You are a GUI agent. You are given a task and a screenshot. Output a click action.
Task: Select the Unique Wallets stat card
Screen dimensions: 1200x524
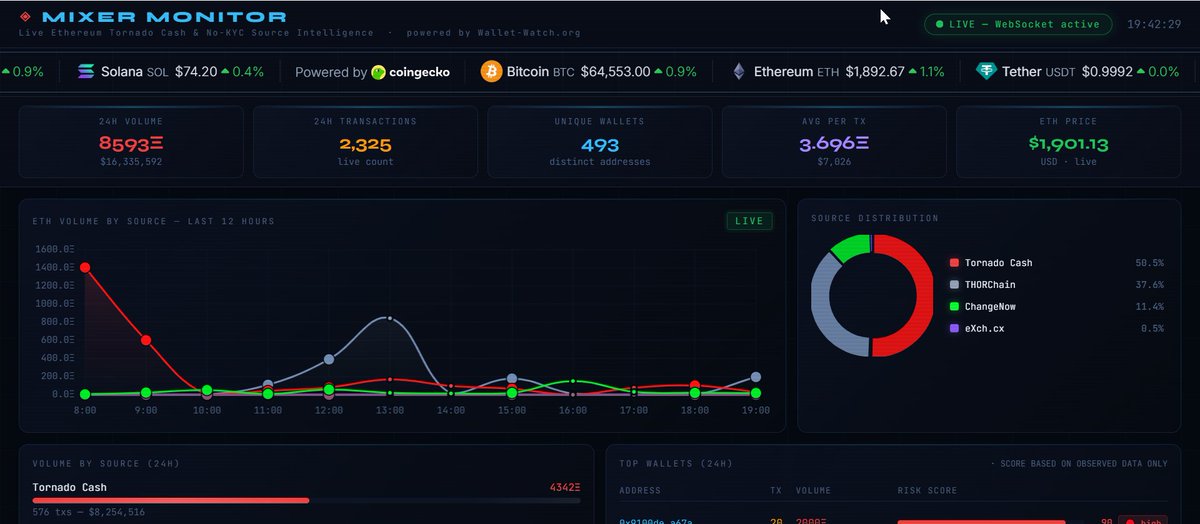coord(600,141)
